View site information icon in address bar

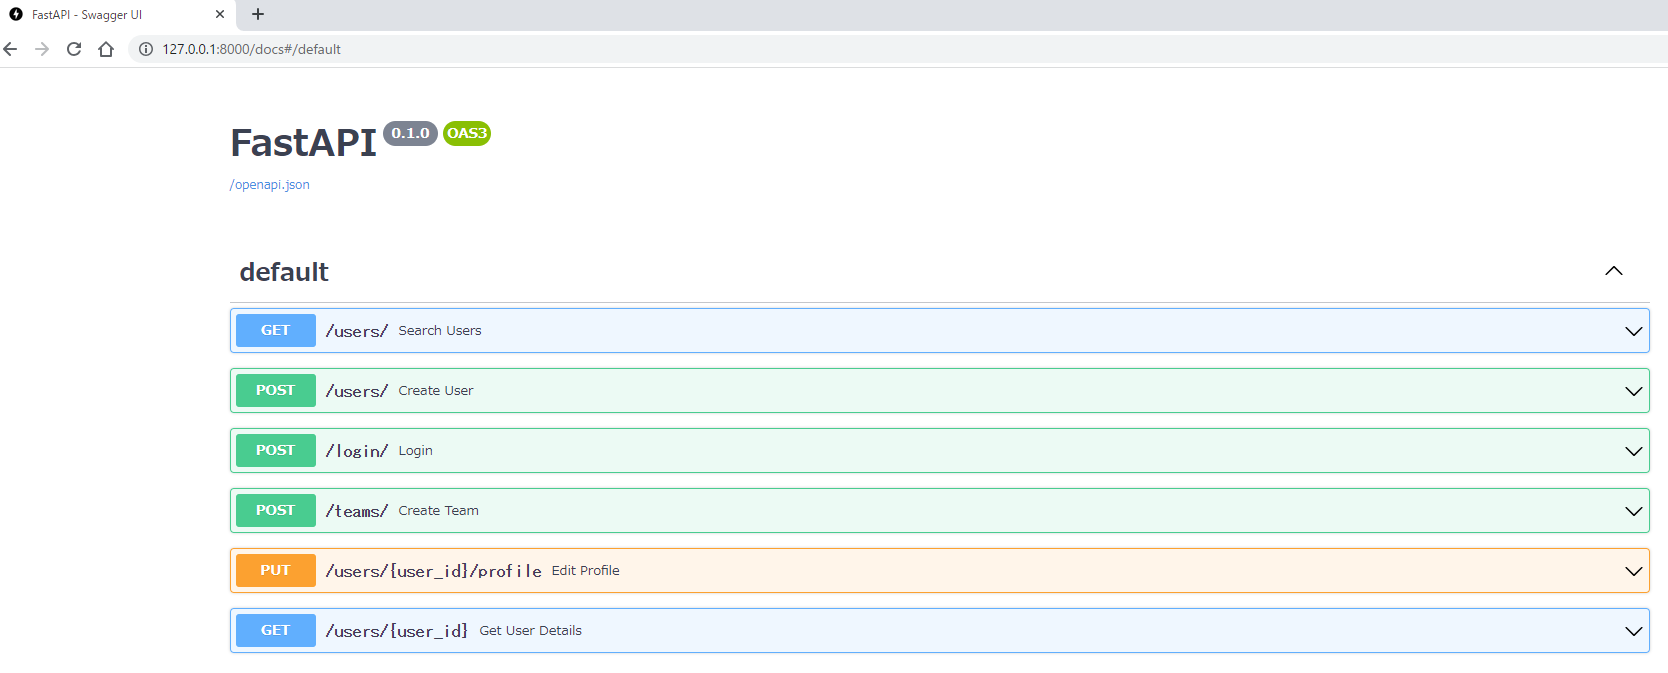[x=146, y=49]
